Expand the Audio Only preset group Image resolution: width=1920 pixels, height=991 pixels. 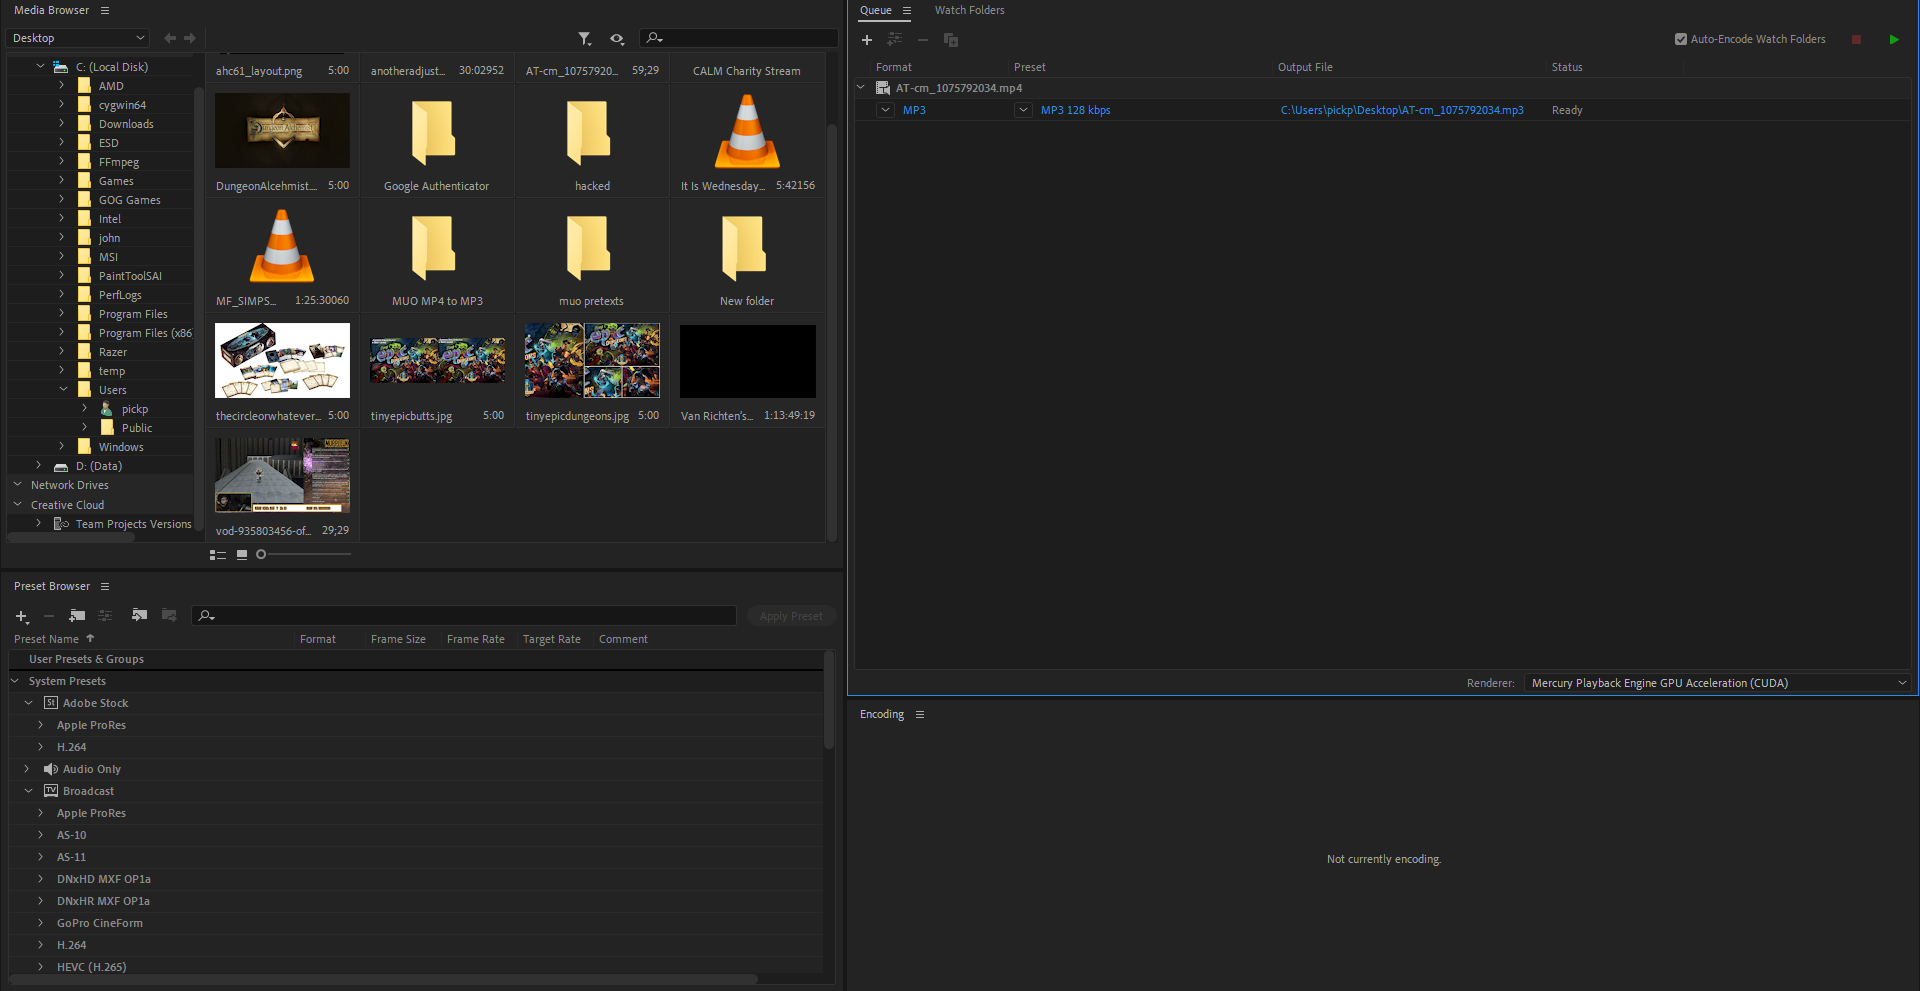27,769
